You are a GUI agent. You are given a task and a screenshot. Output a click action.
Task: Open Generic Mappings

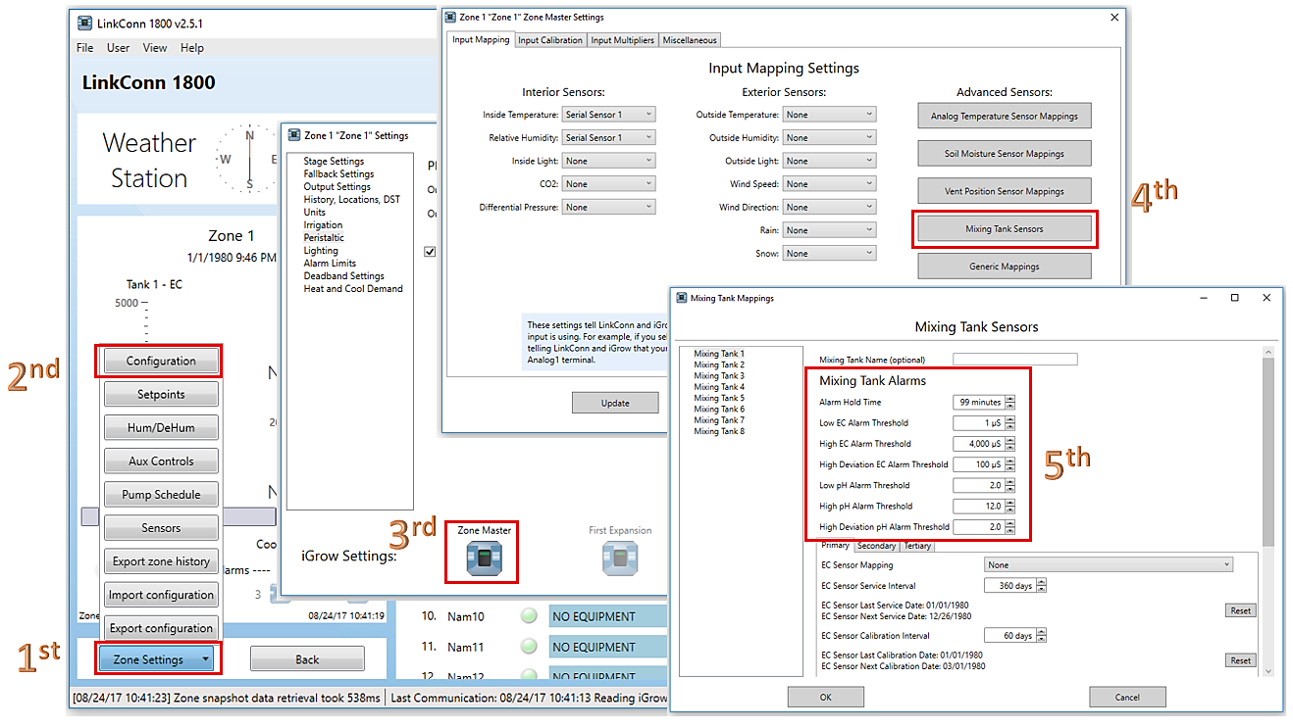[1004, 267]
